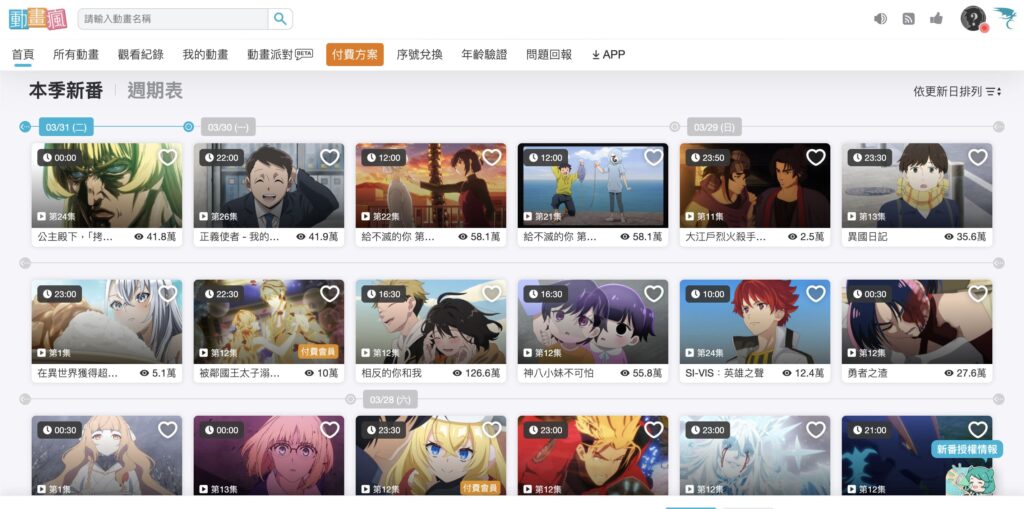
Task: Open 所有動畫 in navigation menu
Action: [76, 55]
